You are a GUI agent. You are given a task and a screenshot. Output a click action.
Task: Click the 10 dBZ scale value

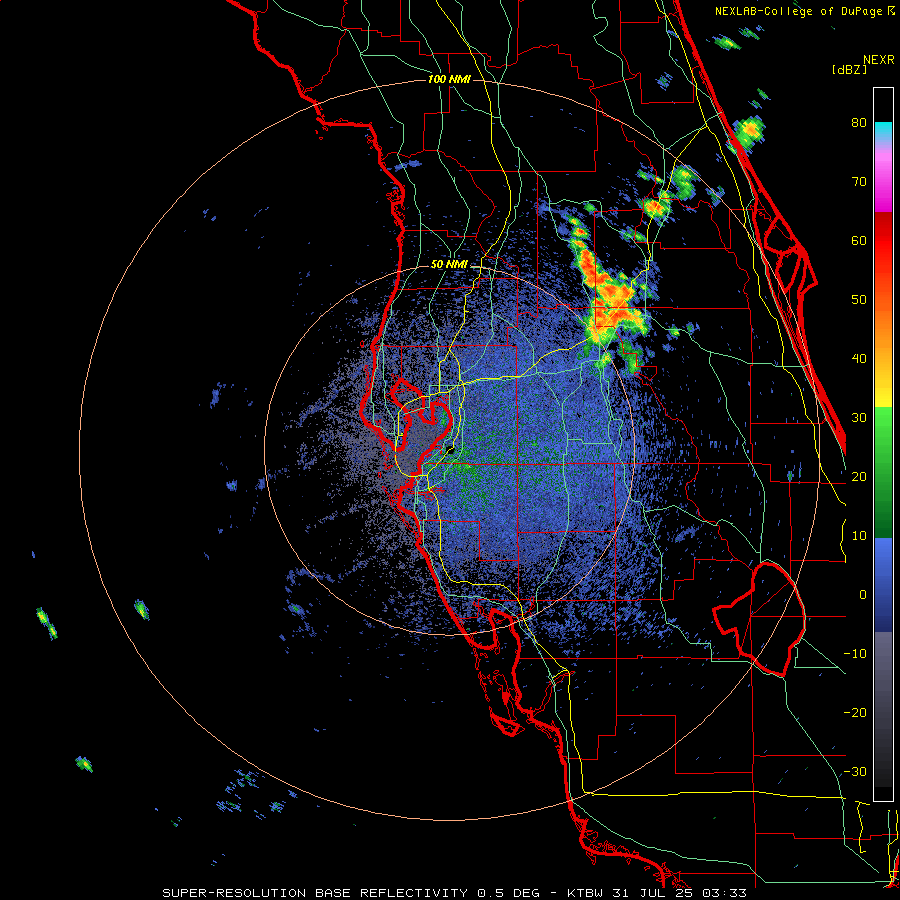pos(859,536)
